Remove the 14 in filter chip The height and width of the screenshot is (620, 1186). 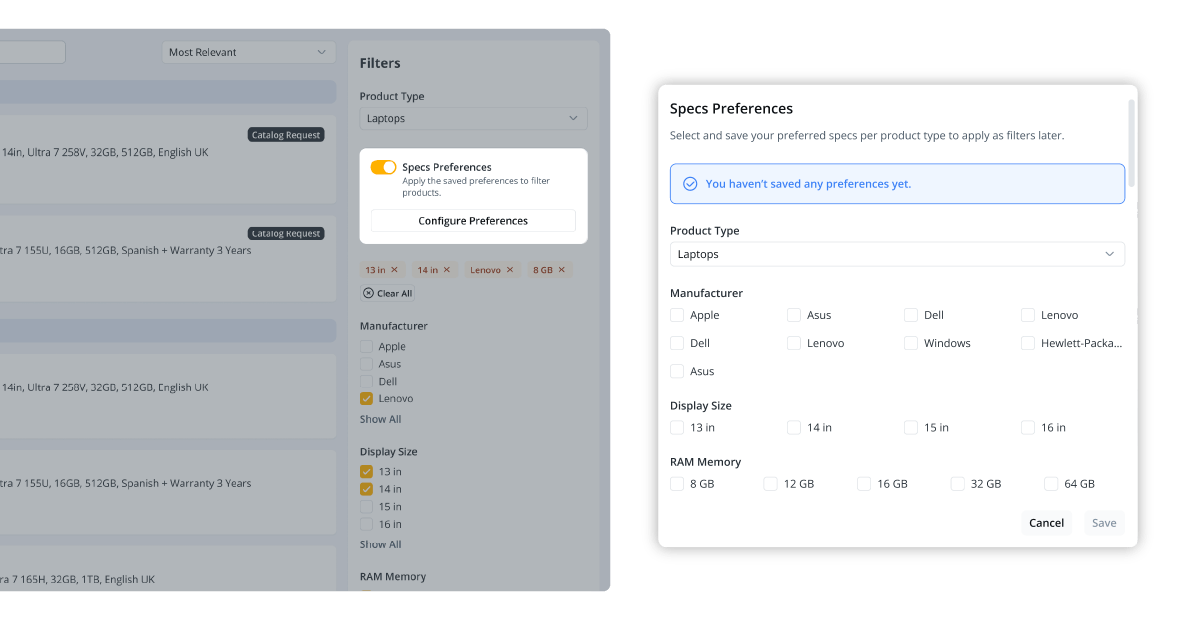click(x=446, y=270)
